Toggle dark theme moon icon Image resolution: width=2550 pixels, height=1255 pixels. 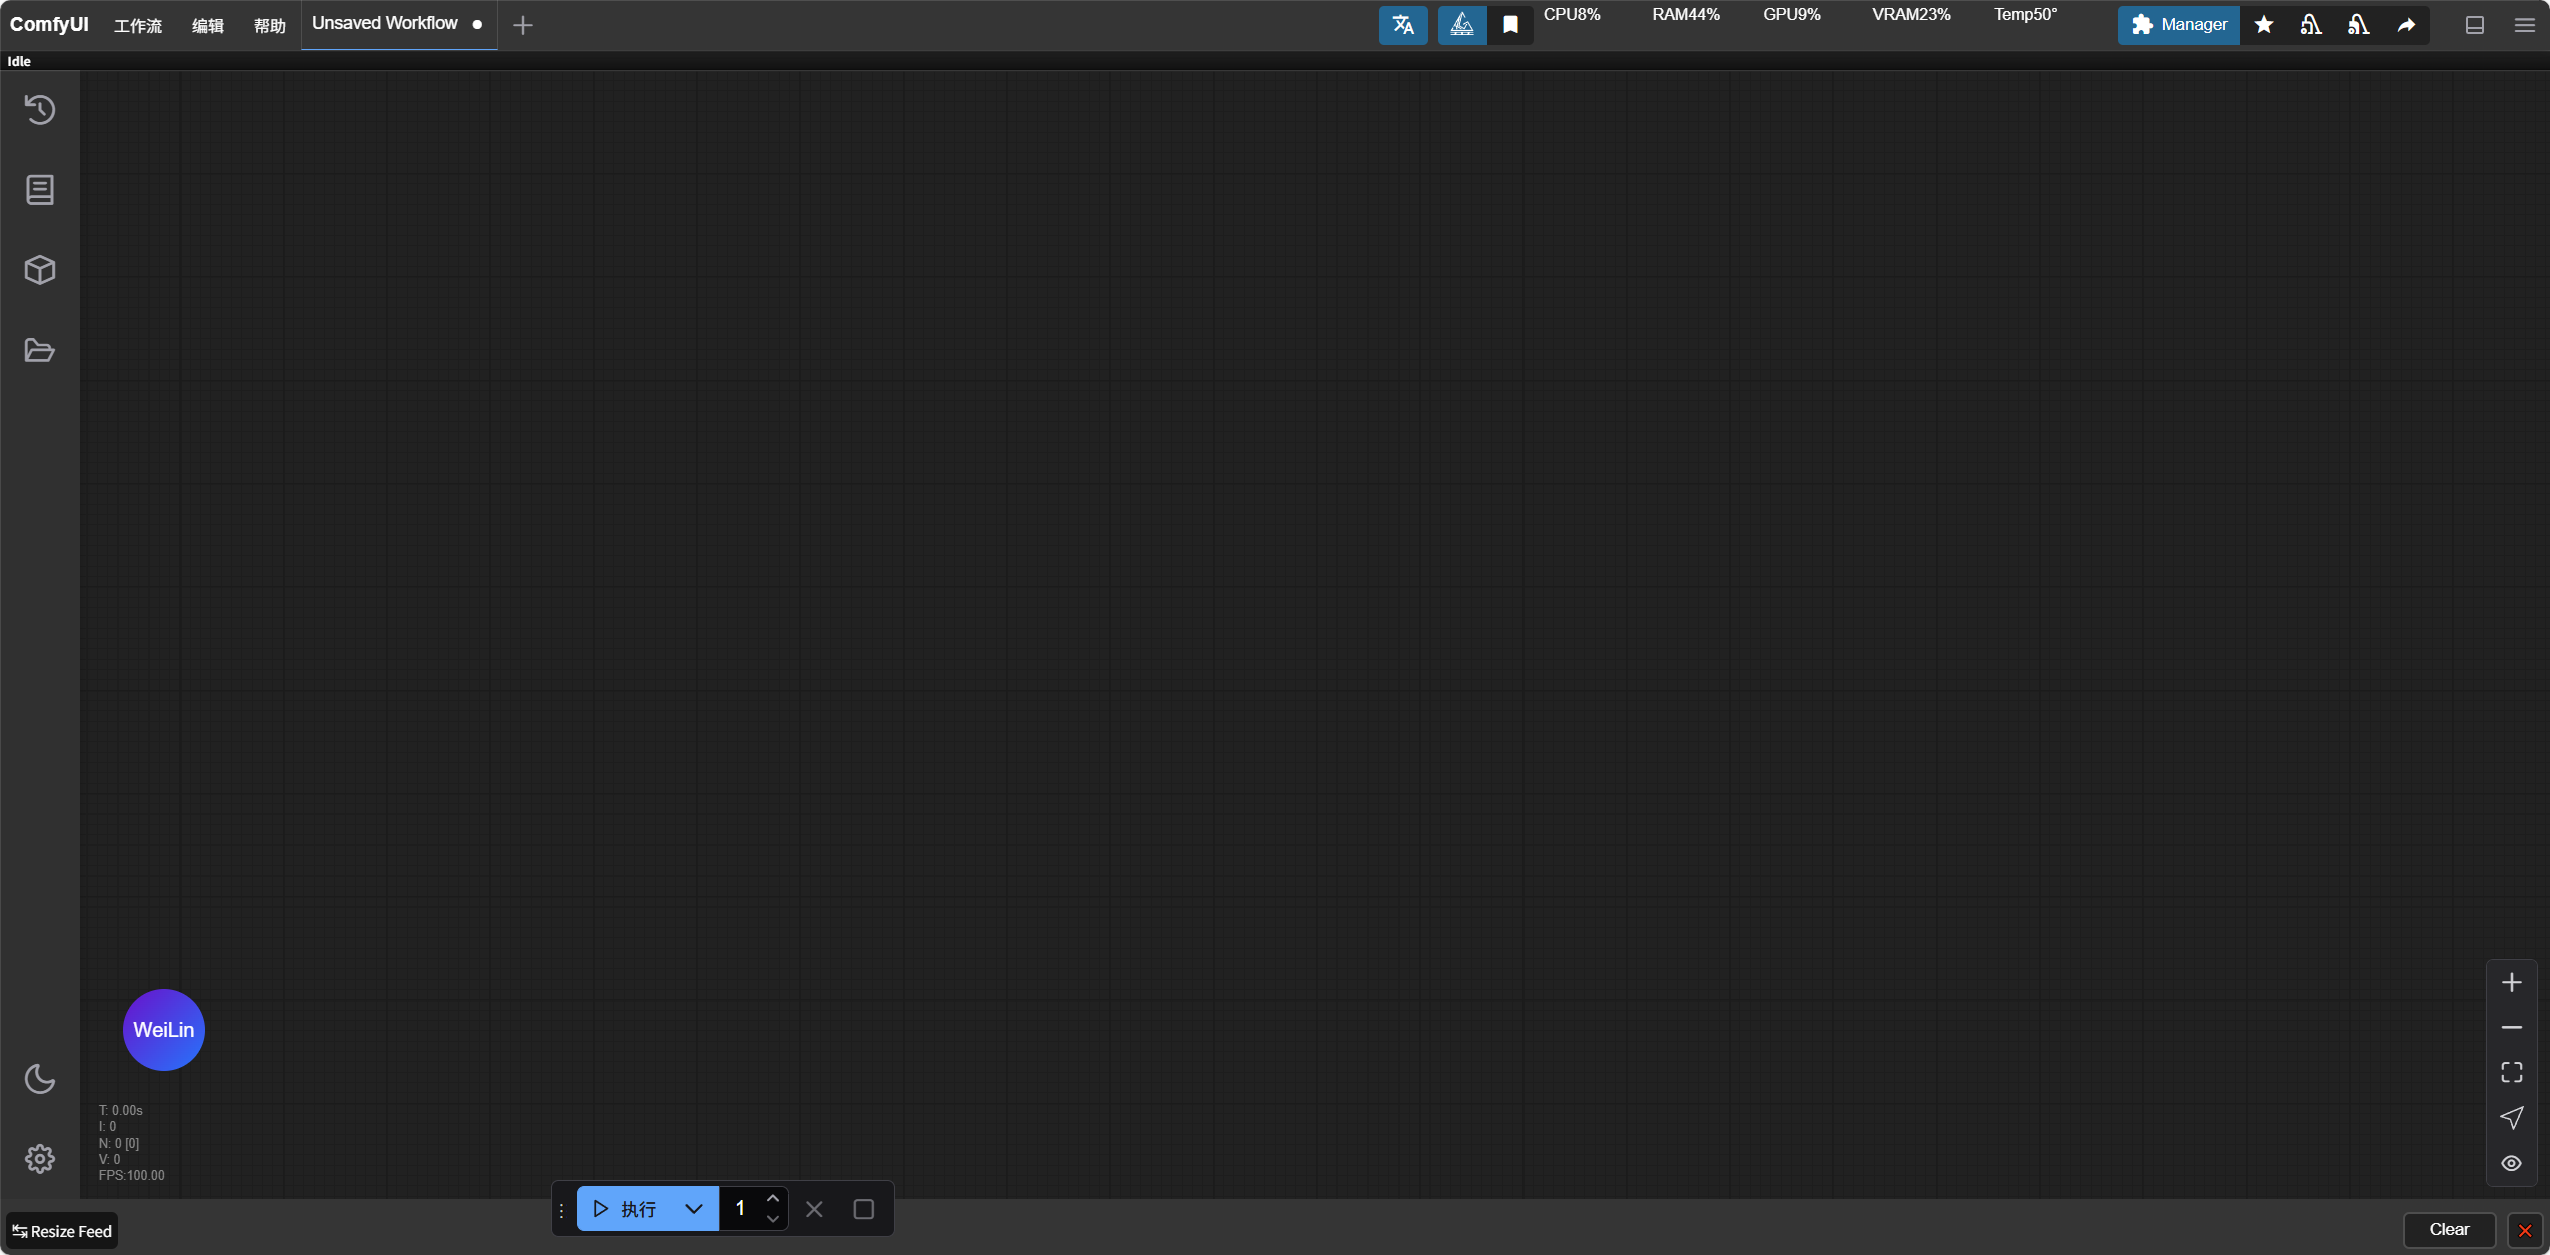point(40,1078)
